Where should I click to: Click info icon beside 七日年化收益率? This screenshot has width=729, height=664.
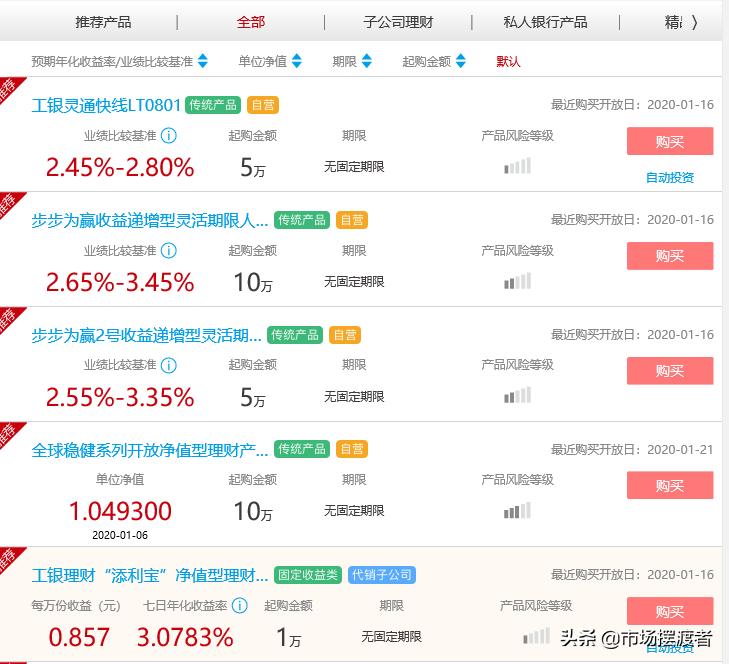[239, 605]
